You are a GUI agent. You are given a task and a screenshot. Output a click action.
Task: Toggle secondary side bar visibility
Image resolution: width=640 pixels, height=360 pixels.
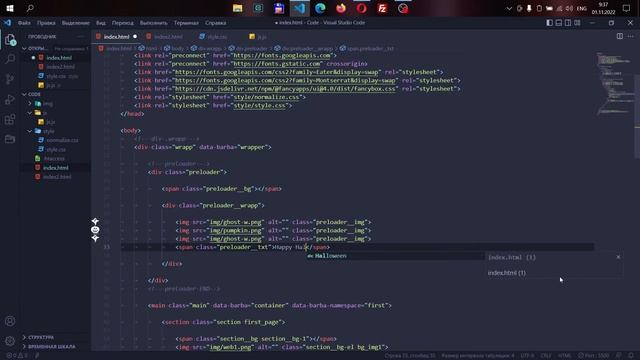click(568, 23)
